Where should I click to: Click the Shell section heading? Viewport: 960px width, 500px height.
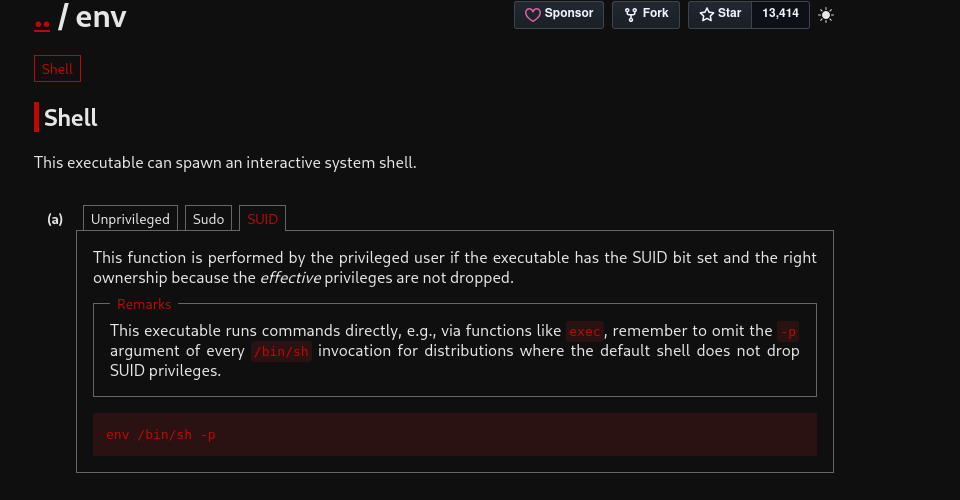(70, 118)
